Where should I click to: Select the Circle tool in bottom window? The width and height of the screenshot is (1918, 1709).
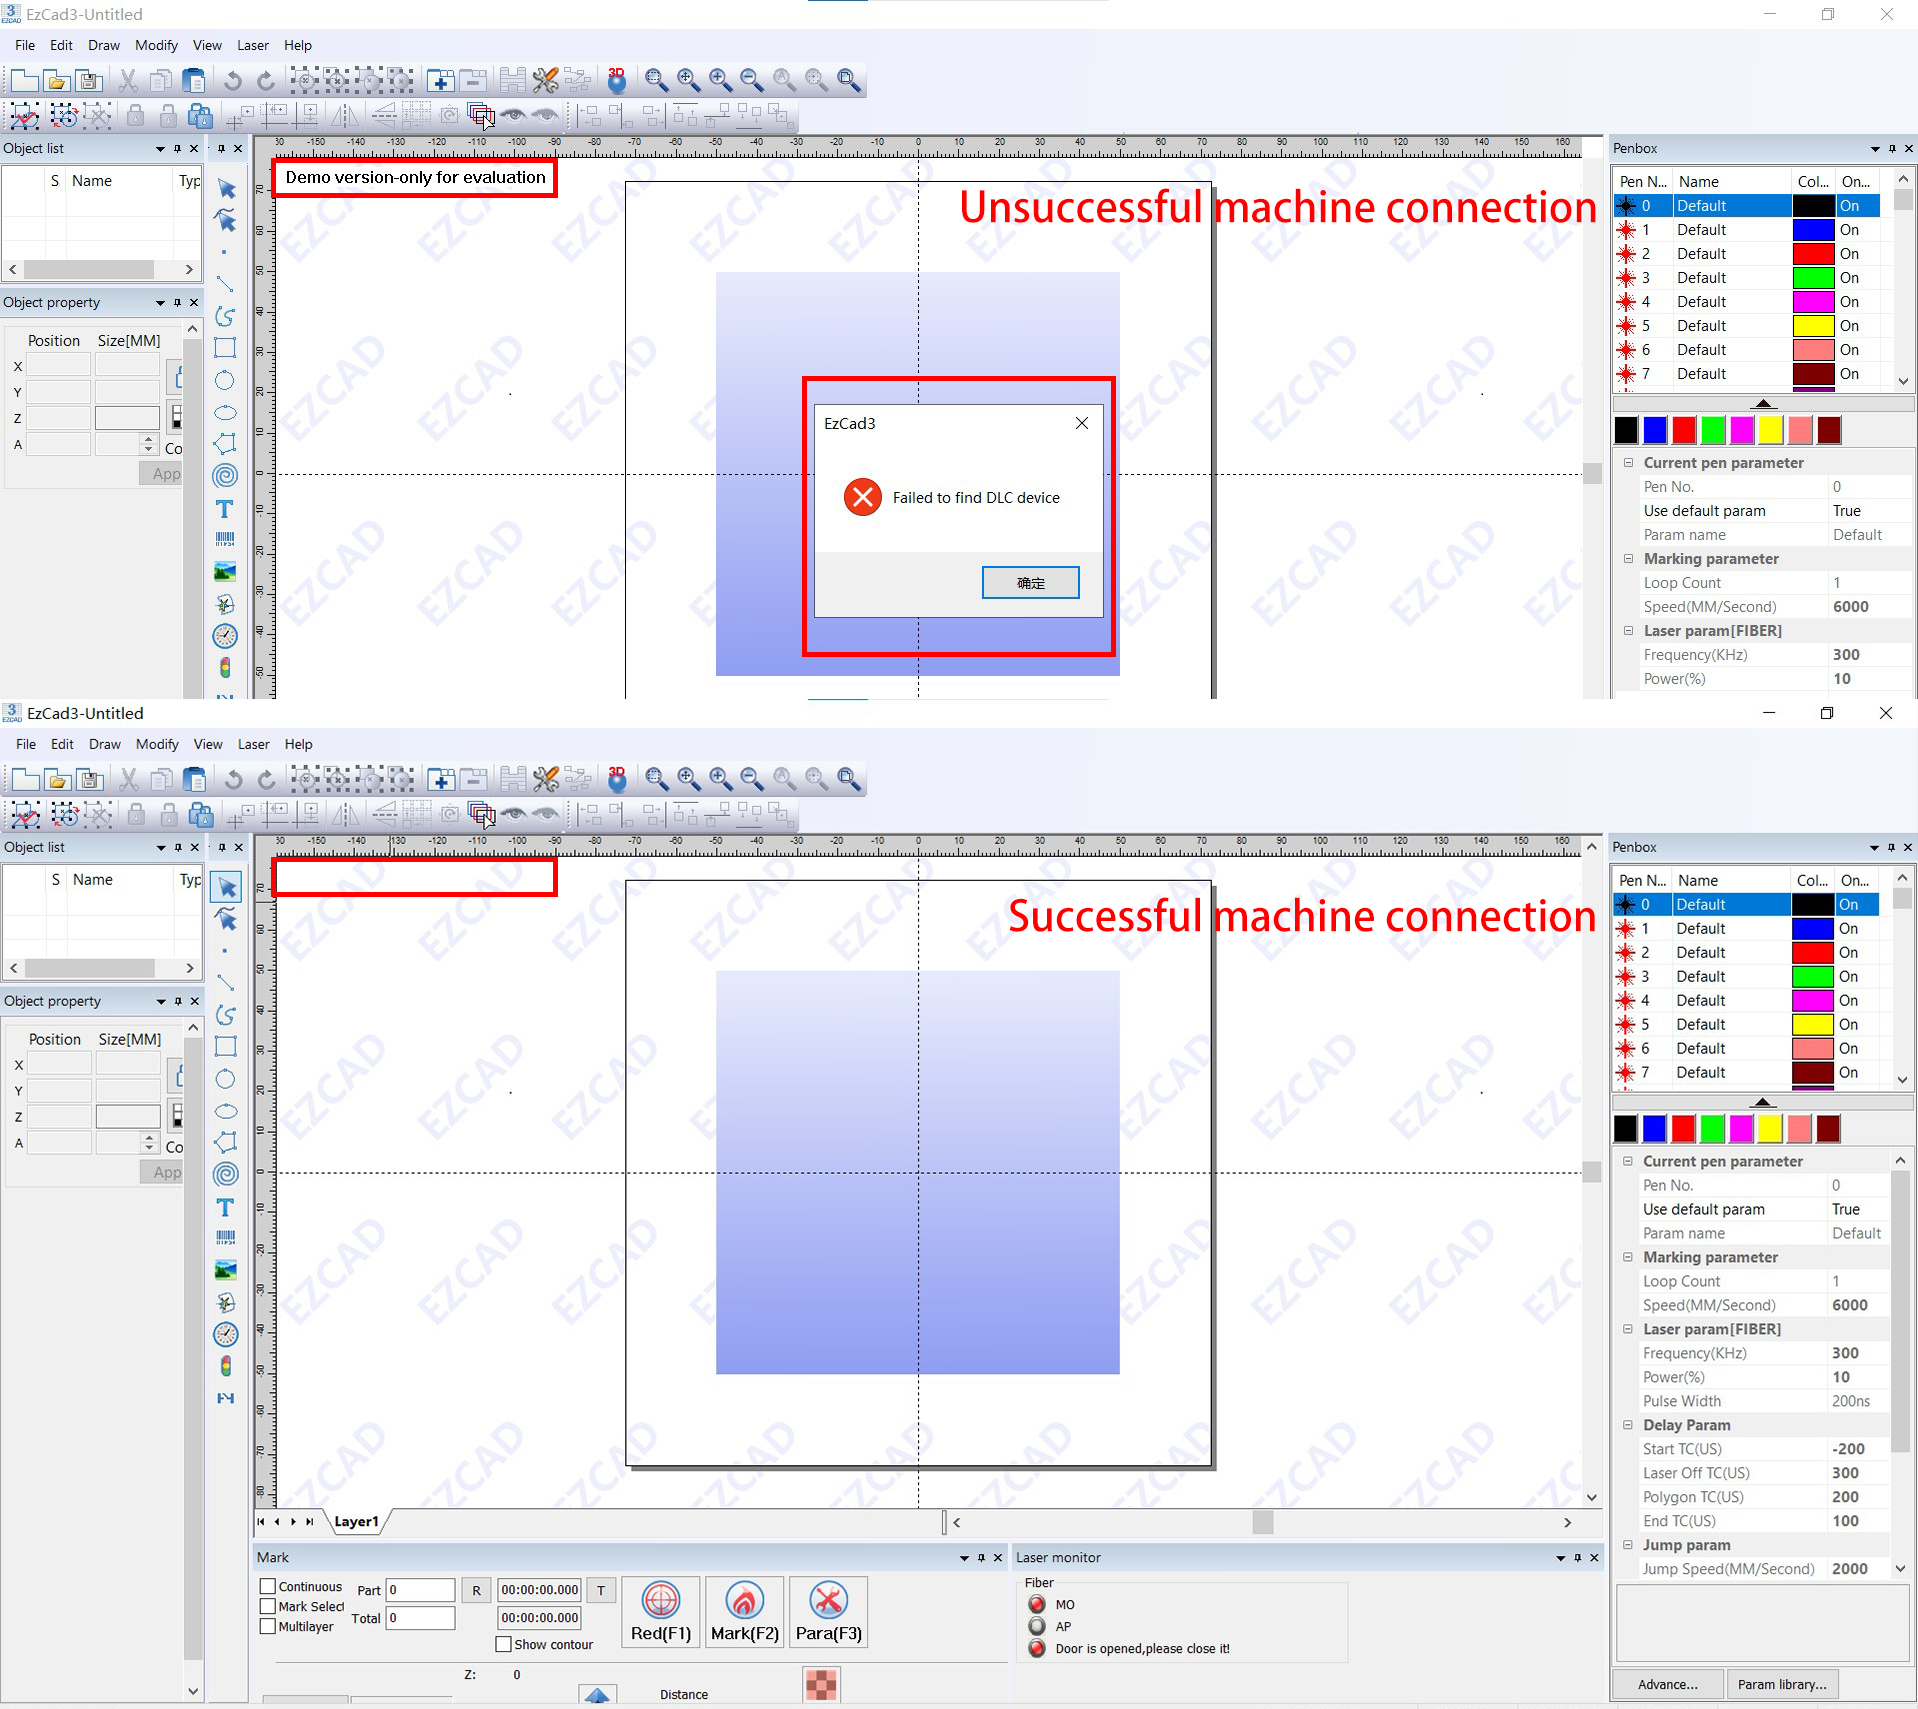point(226,1079)
